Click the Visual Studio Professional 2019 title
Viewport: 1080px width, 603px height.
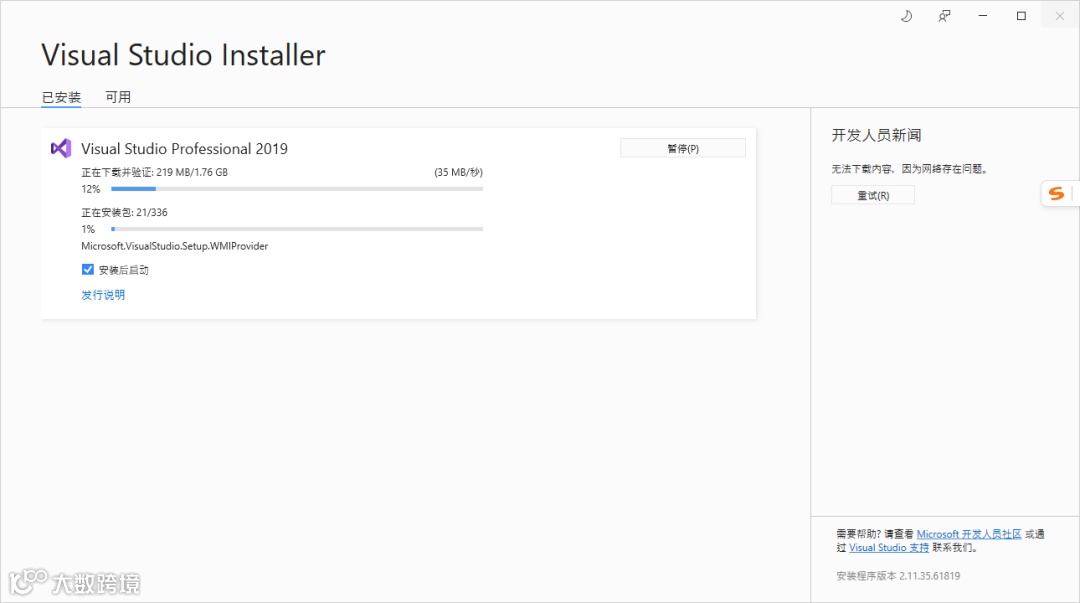[185, 149]
